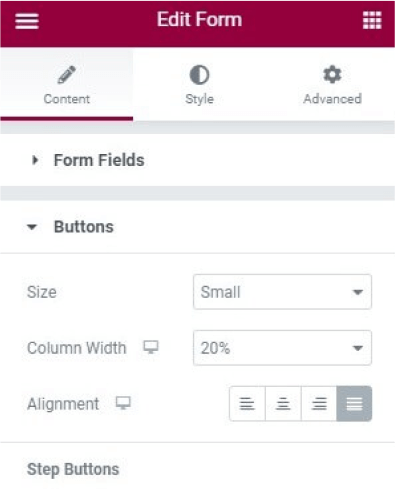
Task: Click the gear Advanced icon
Action: click(x=332, y=74)
